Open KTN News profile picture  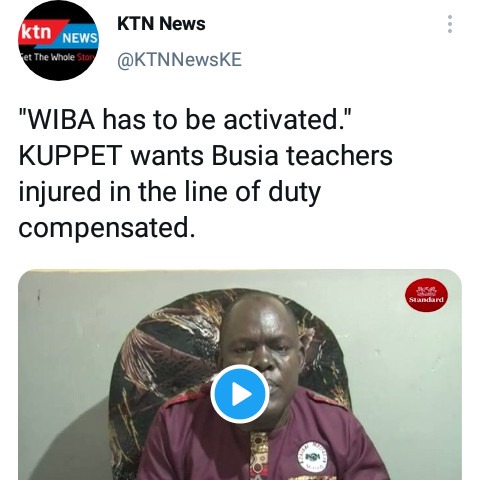58,41
